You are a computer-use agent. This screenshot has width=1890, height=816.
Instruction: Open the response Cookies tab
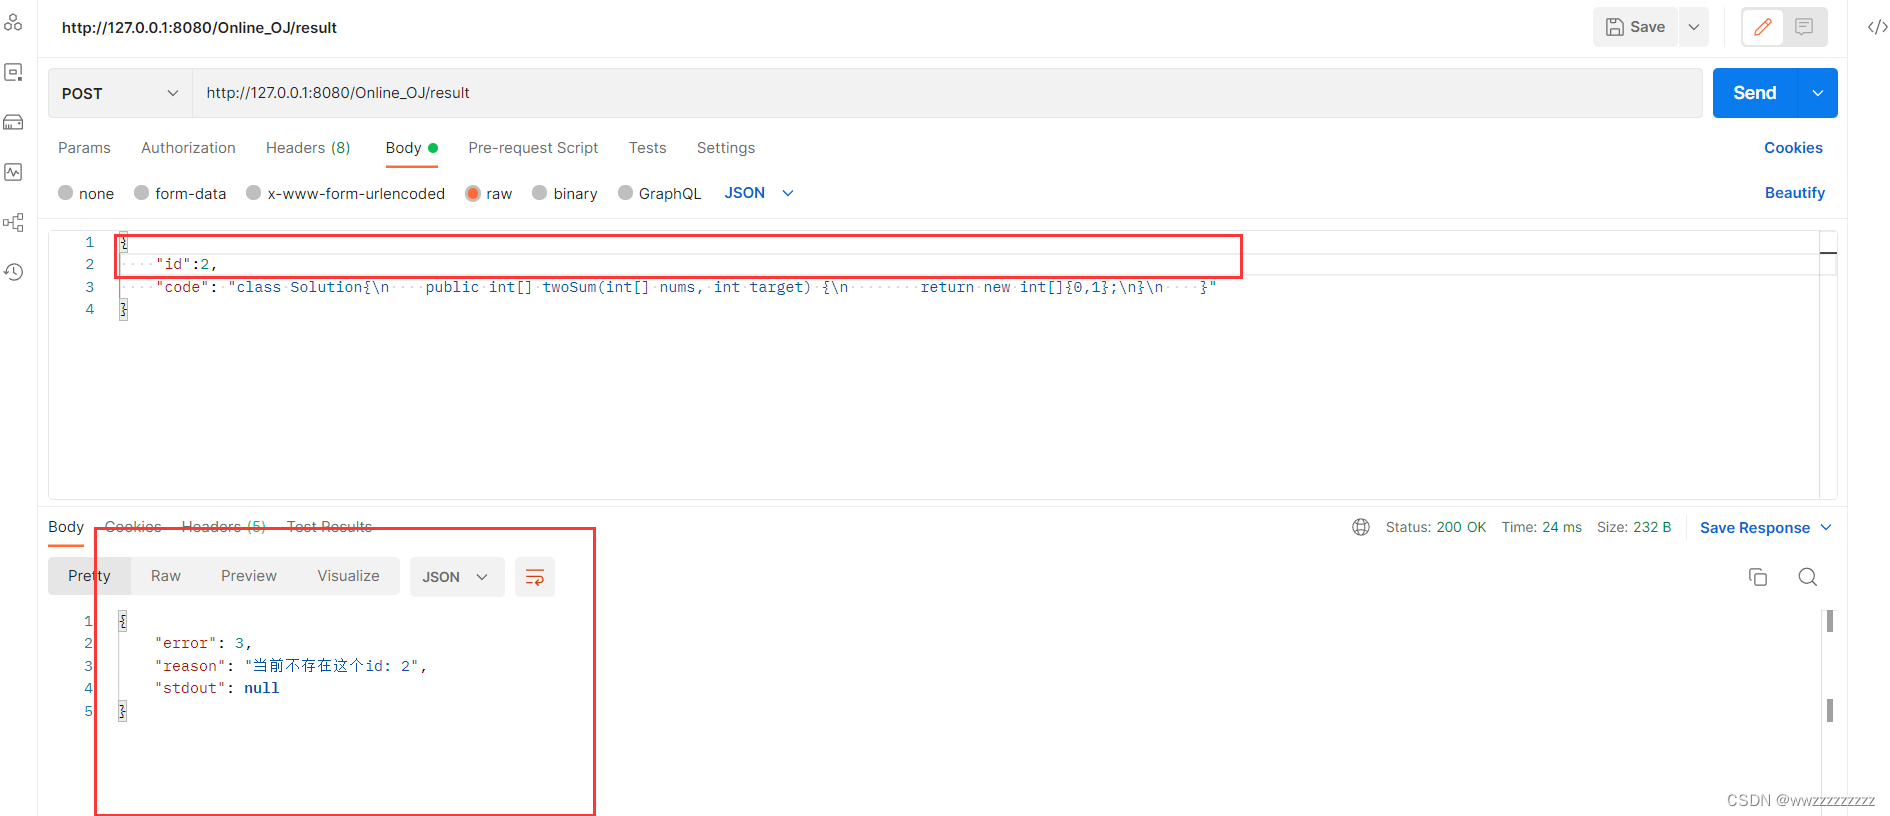pyautogui.click(x=133, y=527)
